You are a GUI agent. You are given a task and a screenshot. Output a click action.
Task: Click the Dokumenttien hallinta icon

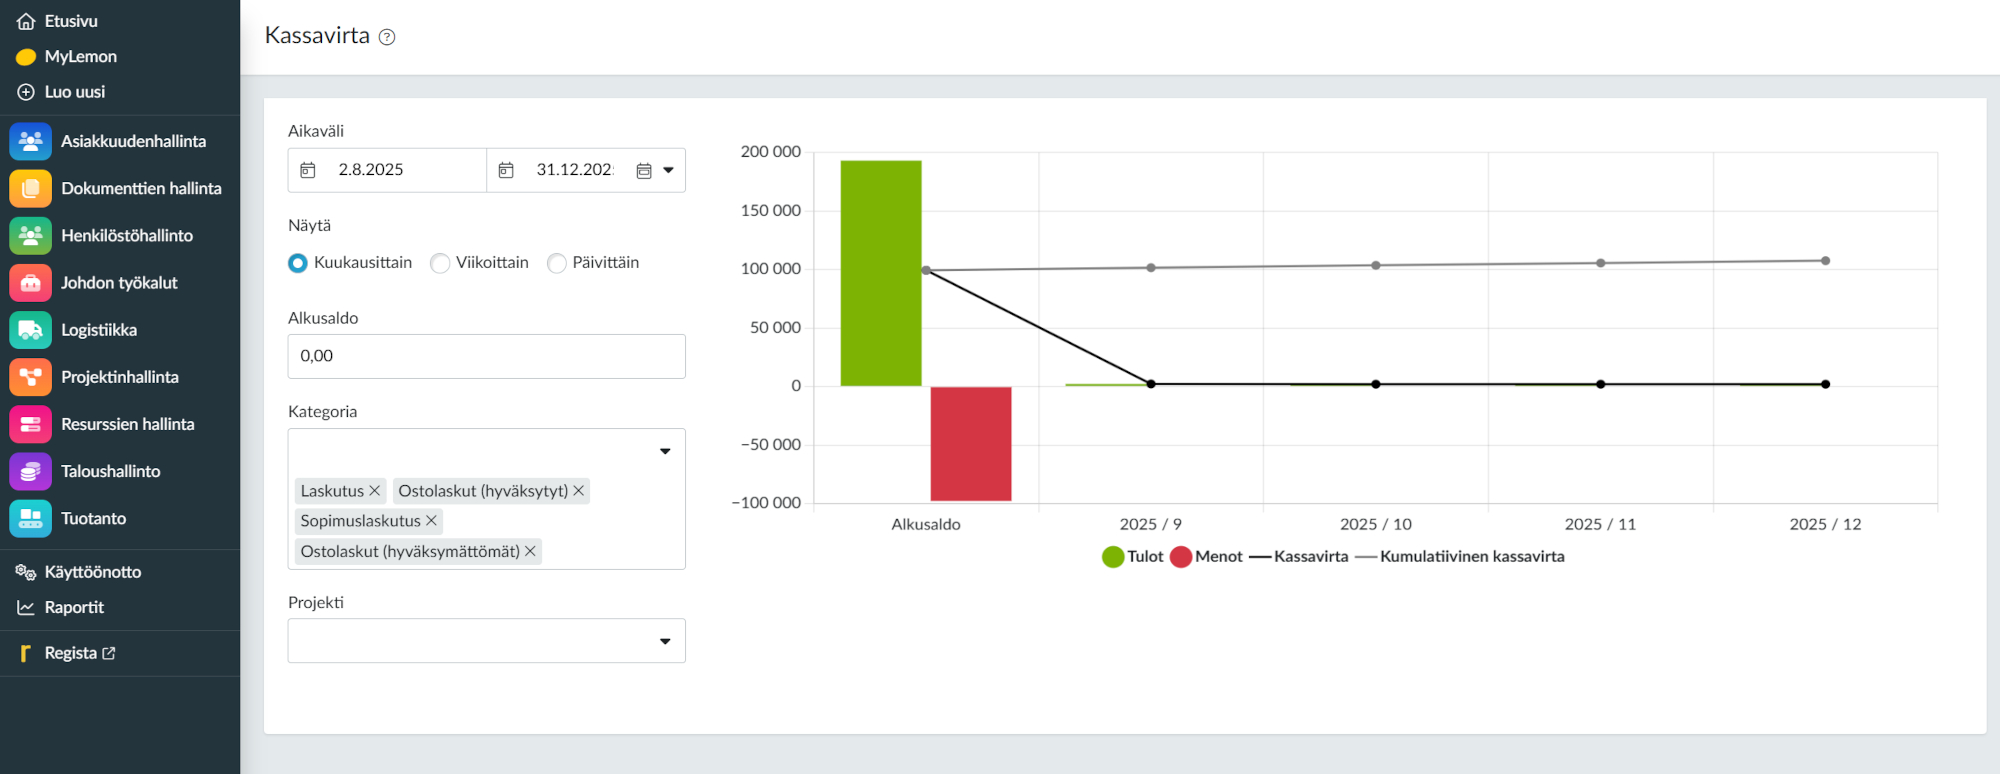click(30, 189)
